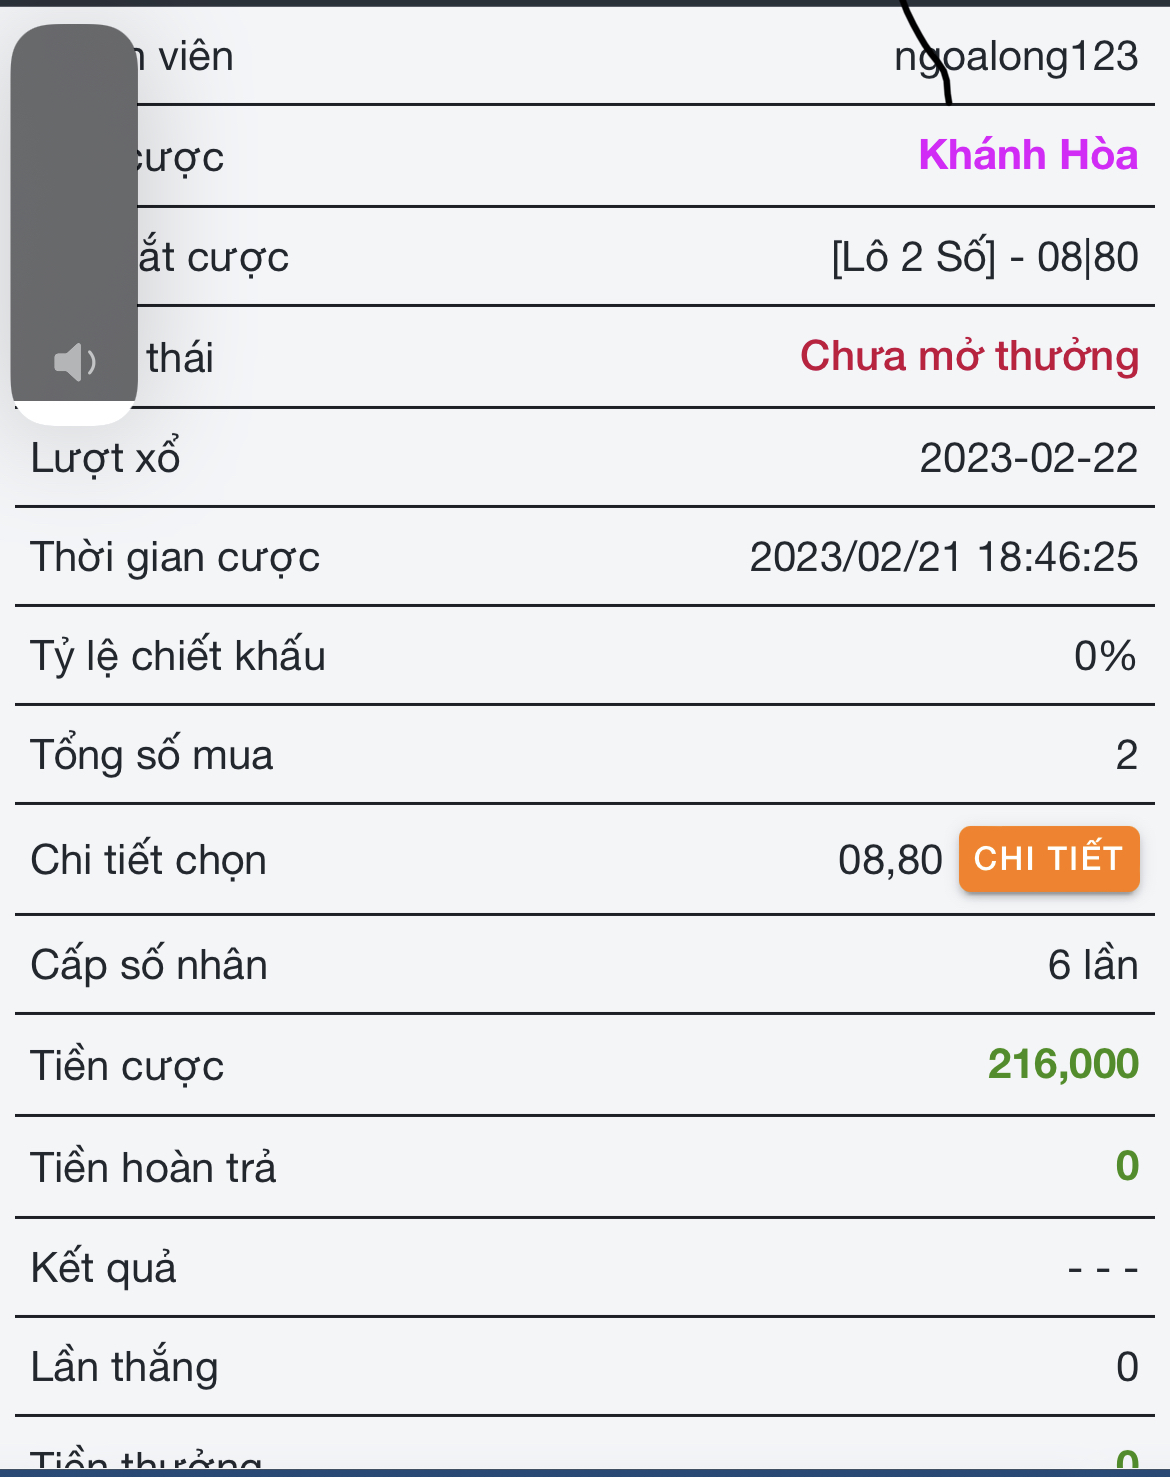Select the [Lô 2 Số] - 08|80 bet type
The image size is (1170, 1477).
(x=984, y=258)
